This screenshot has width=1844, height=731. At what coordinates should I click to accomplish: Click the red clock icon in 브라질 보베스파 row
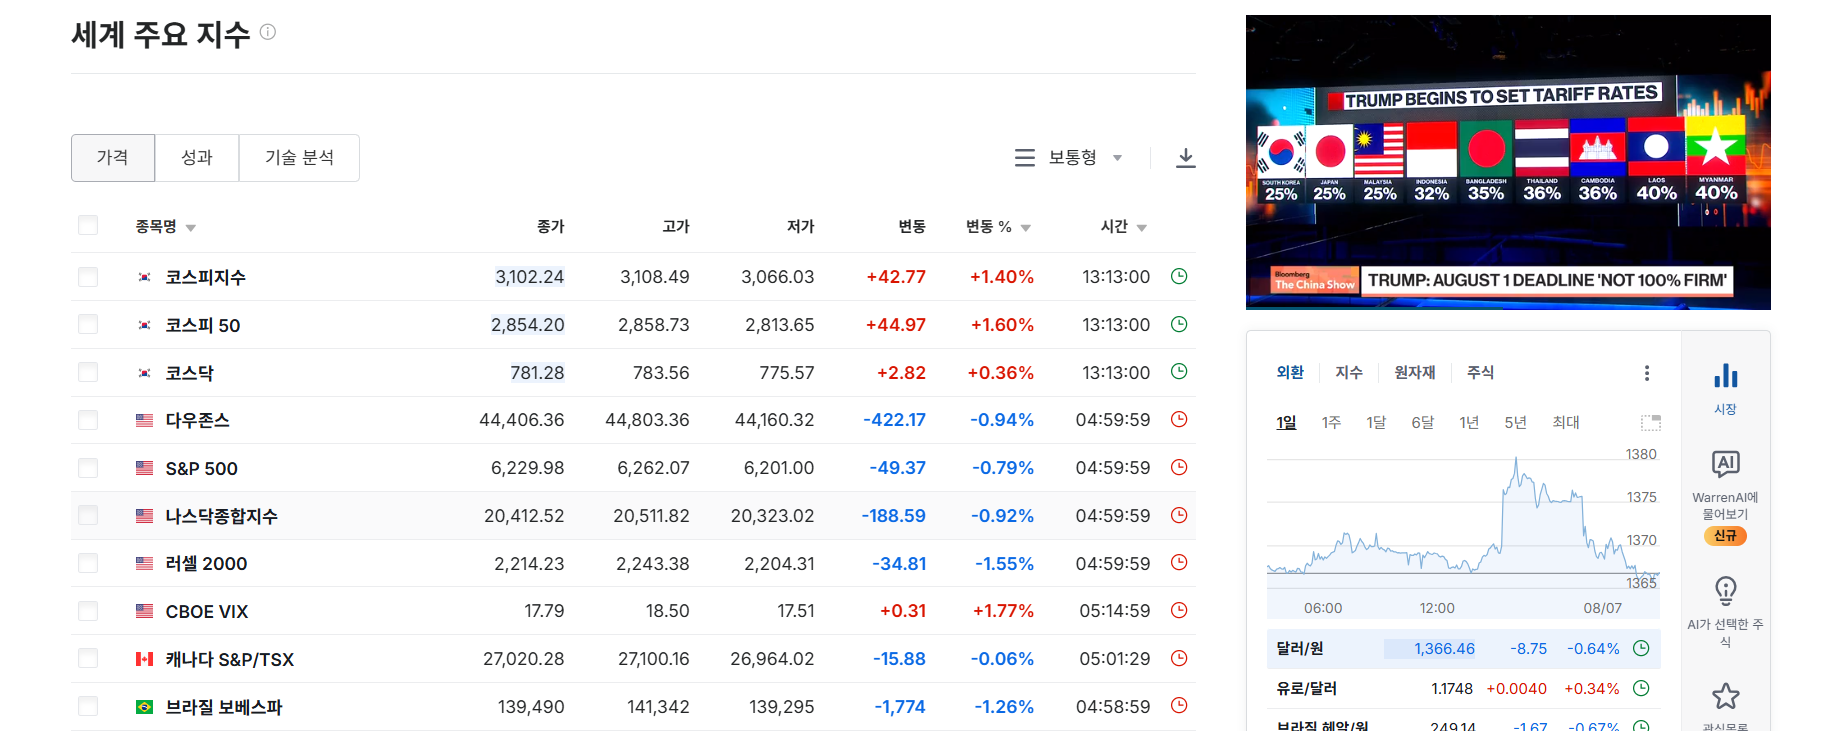pyautogui.click(x=1179, y=705)
